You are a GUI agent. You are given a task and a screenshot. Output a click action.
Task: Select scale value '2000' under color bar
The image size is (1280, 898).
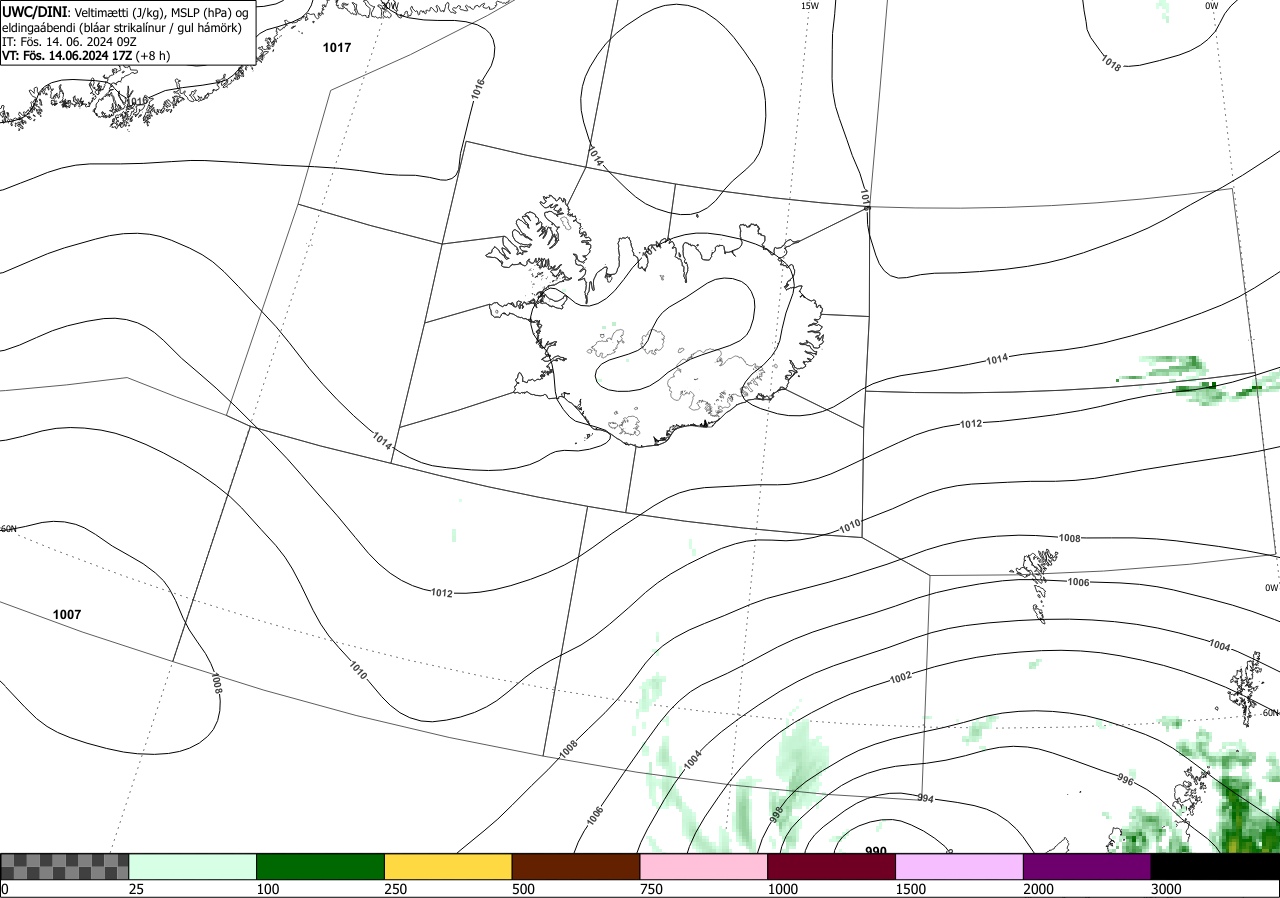pyautogui.click(x=1039, y=888)
